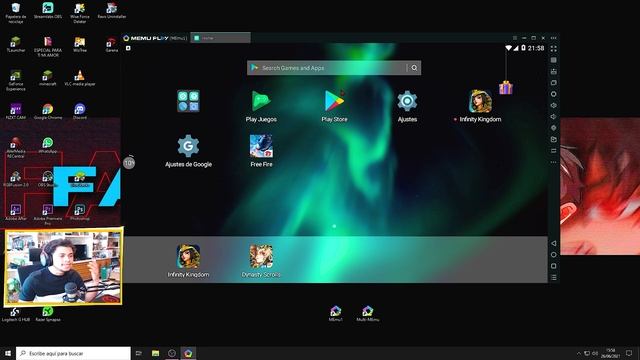The height and width of the screenshot is (360, 640).
Task: Launch Adobe Premiere Pro shortcut
Action: [x=48, y=215]
